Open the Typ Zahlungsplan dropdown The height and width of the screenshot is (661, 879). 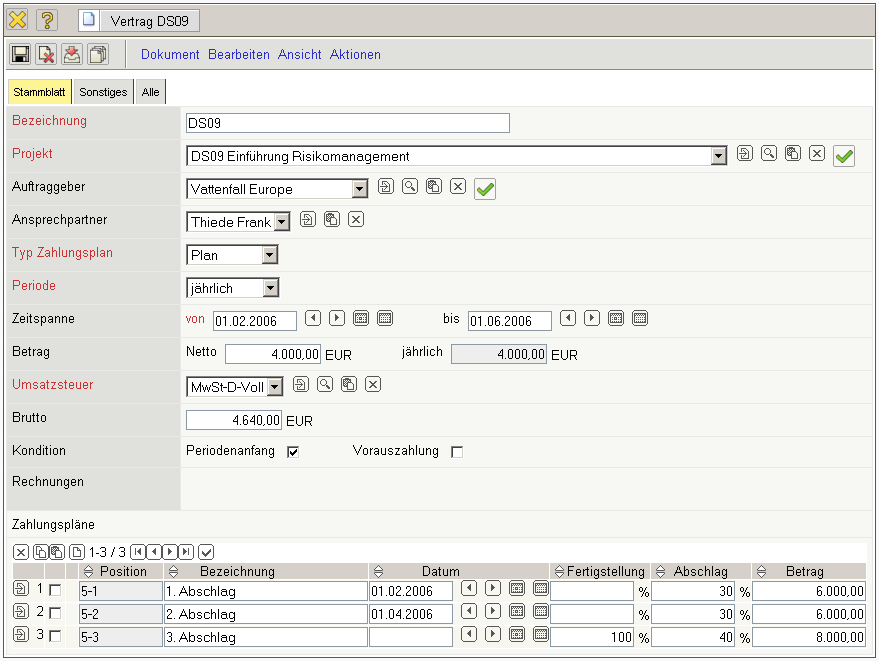pyautogui.click(x=269, y=255)
